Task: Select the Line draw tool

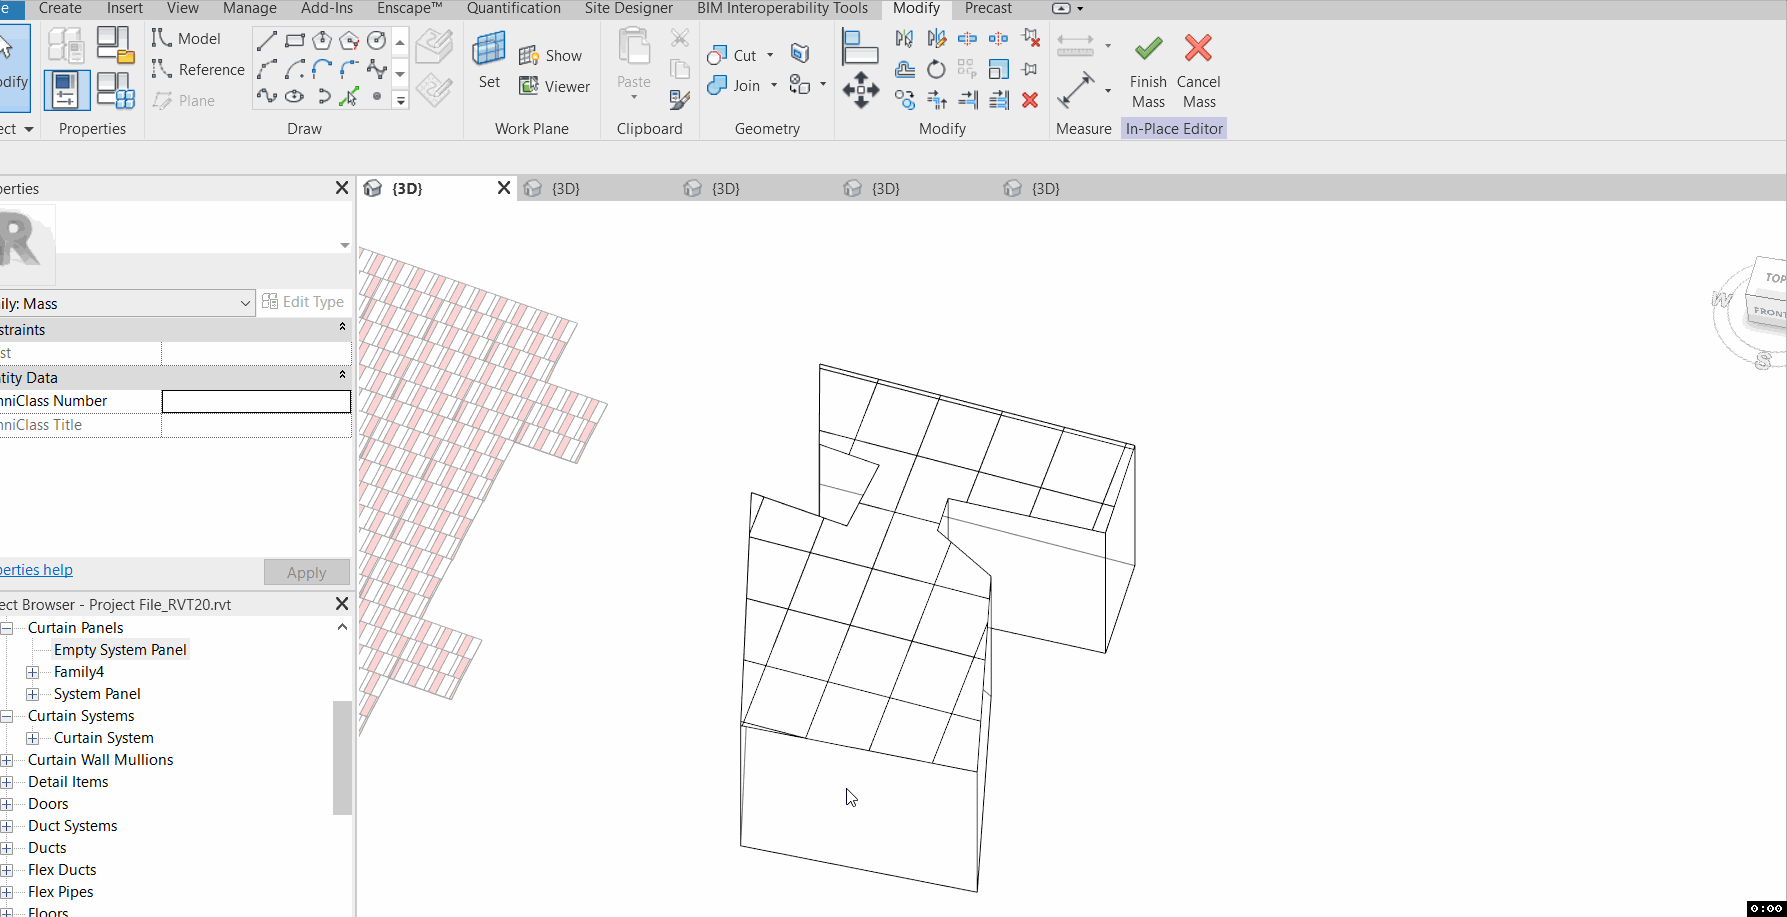Action: click(266, 38)
